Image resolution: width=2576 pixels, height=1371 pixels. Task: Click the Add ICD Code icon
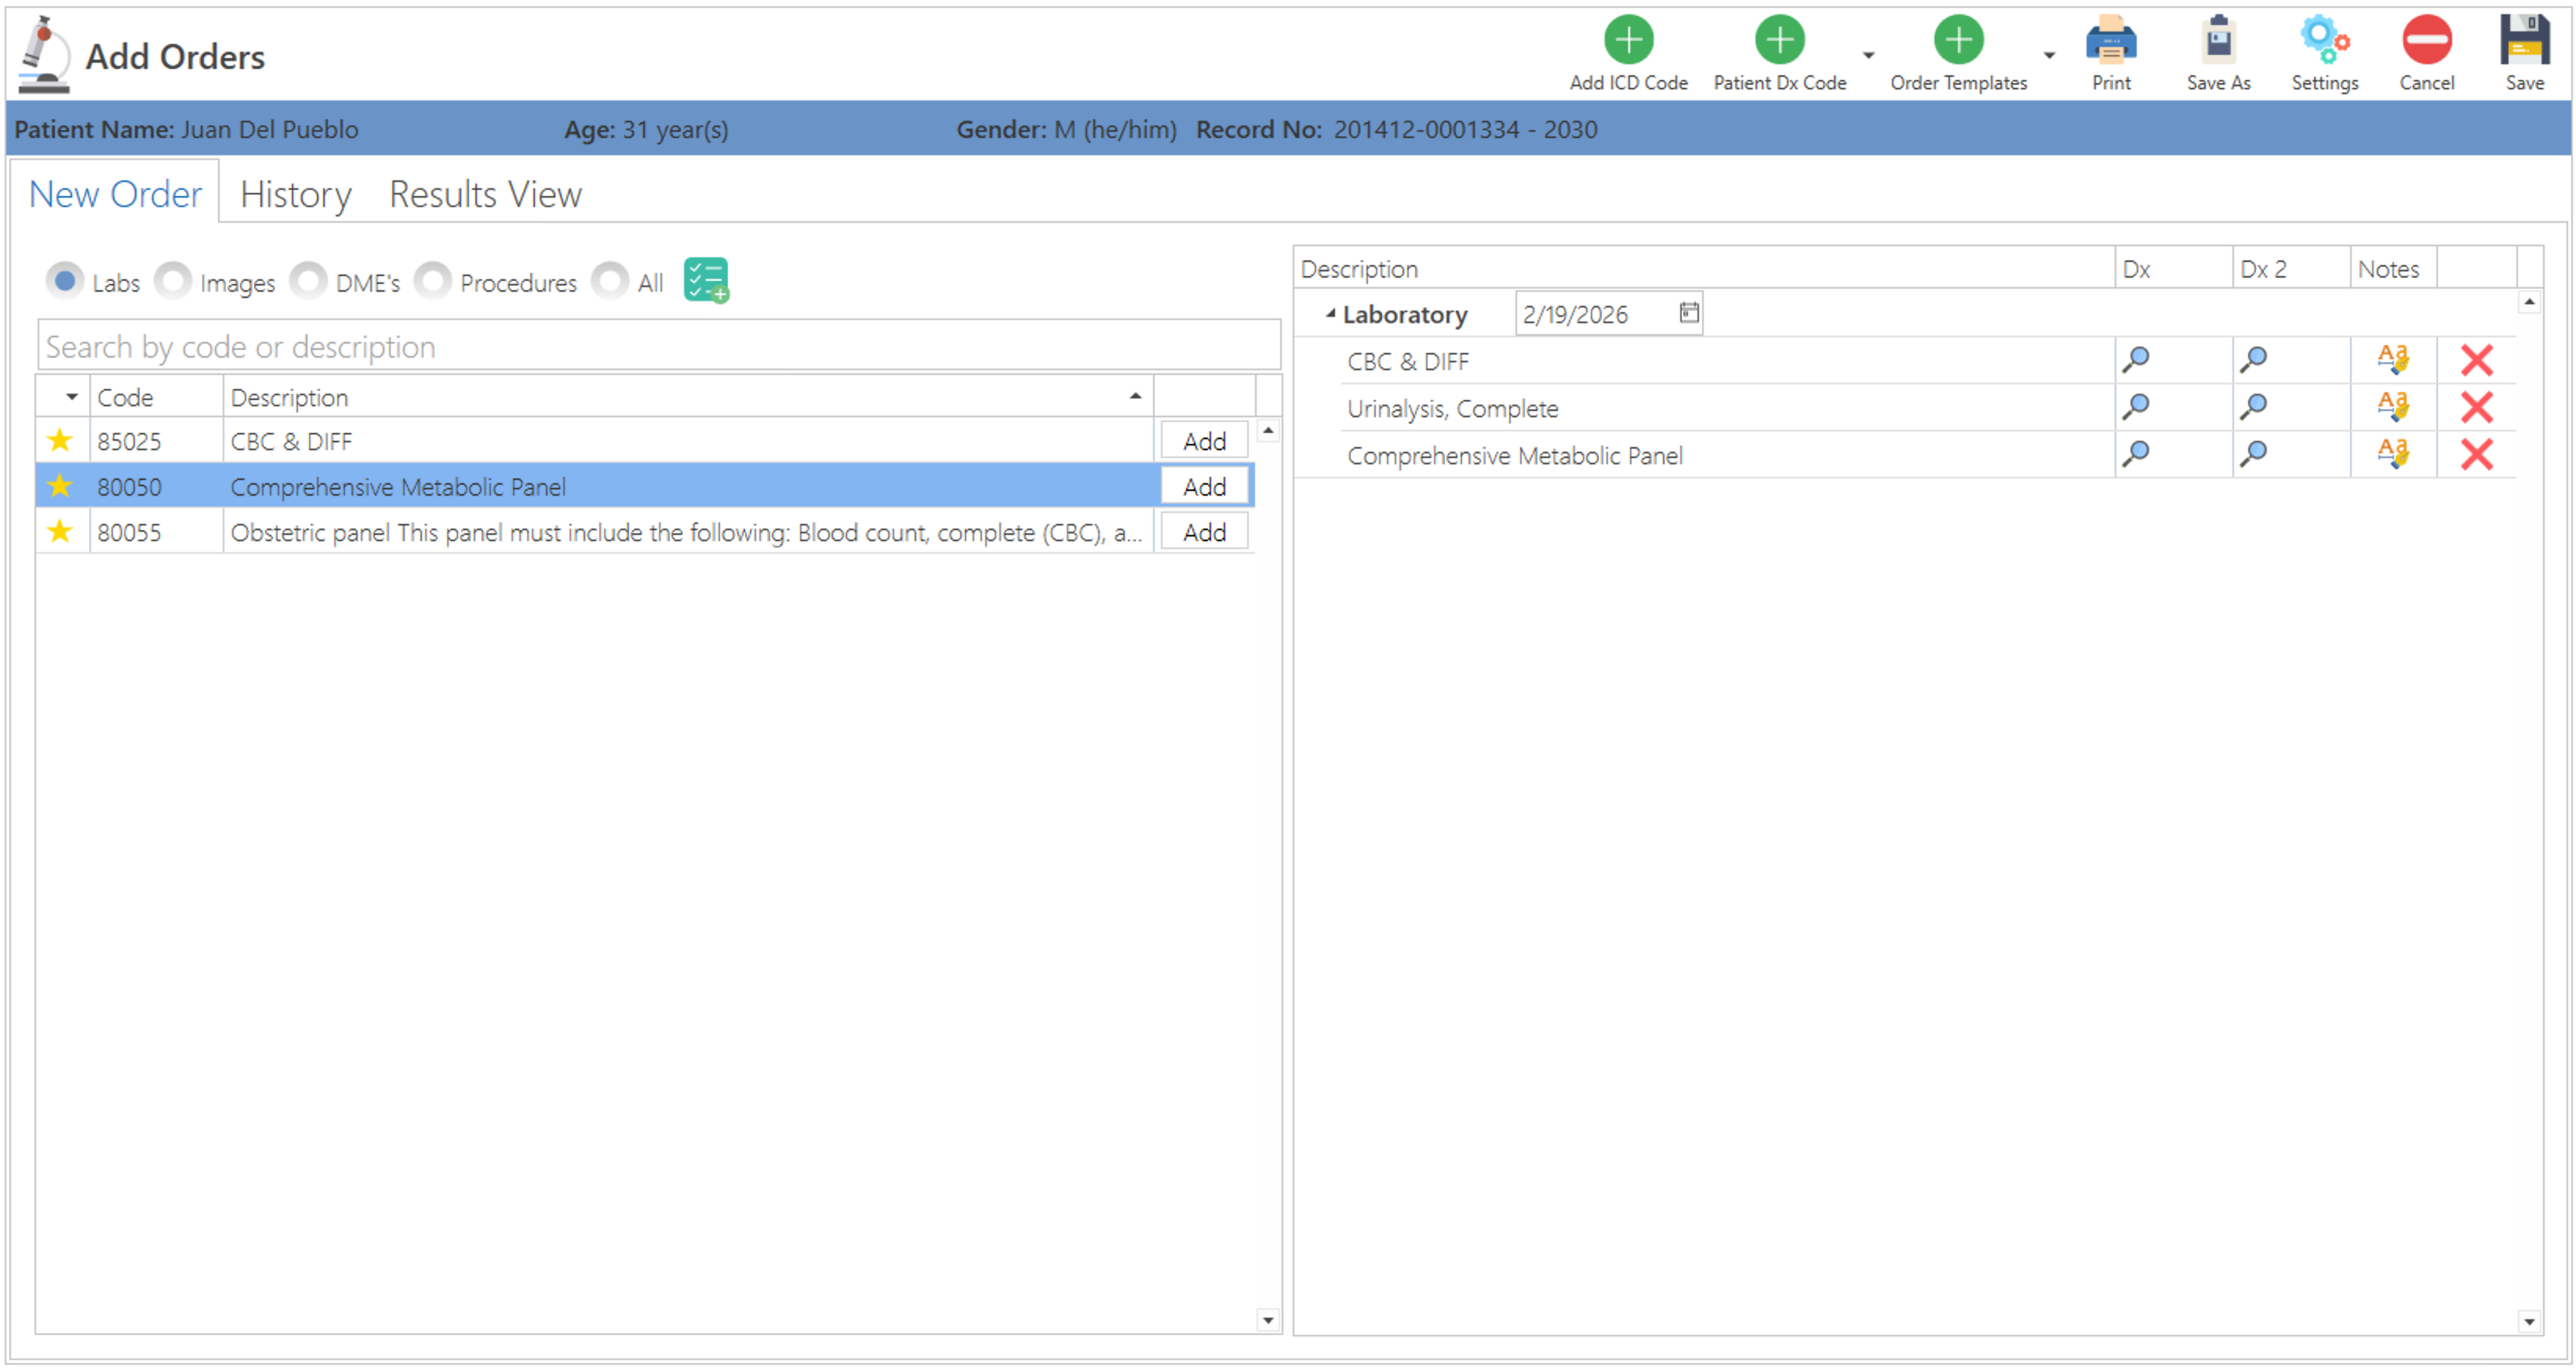[x=1628, y=41]
